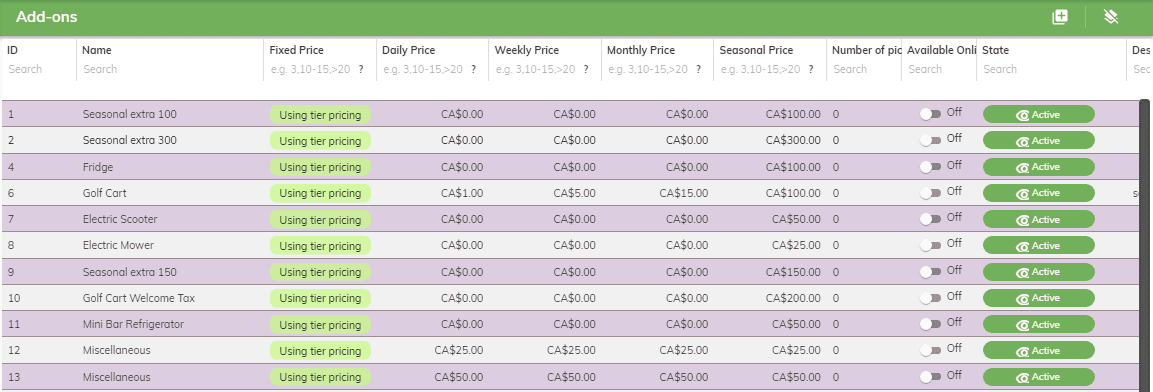Click the Using tier pricing badge for Electric Scooter
This screenshot has width=1153, height=392.
coord(321,220)
